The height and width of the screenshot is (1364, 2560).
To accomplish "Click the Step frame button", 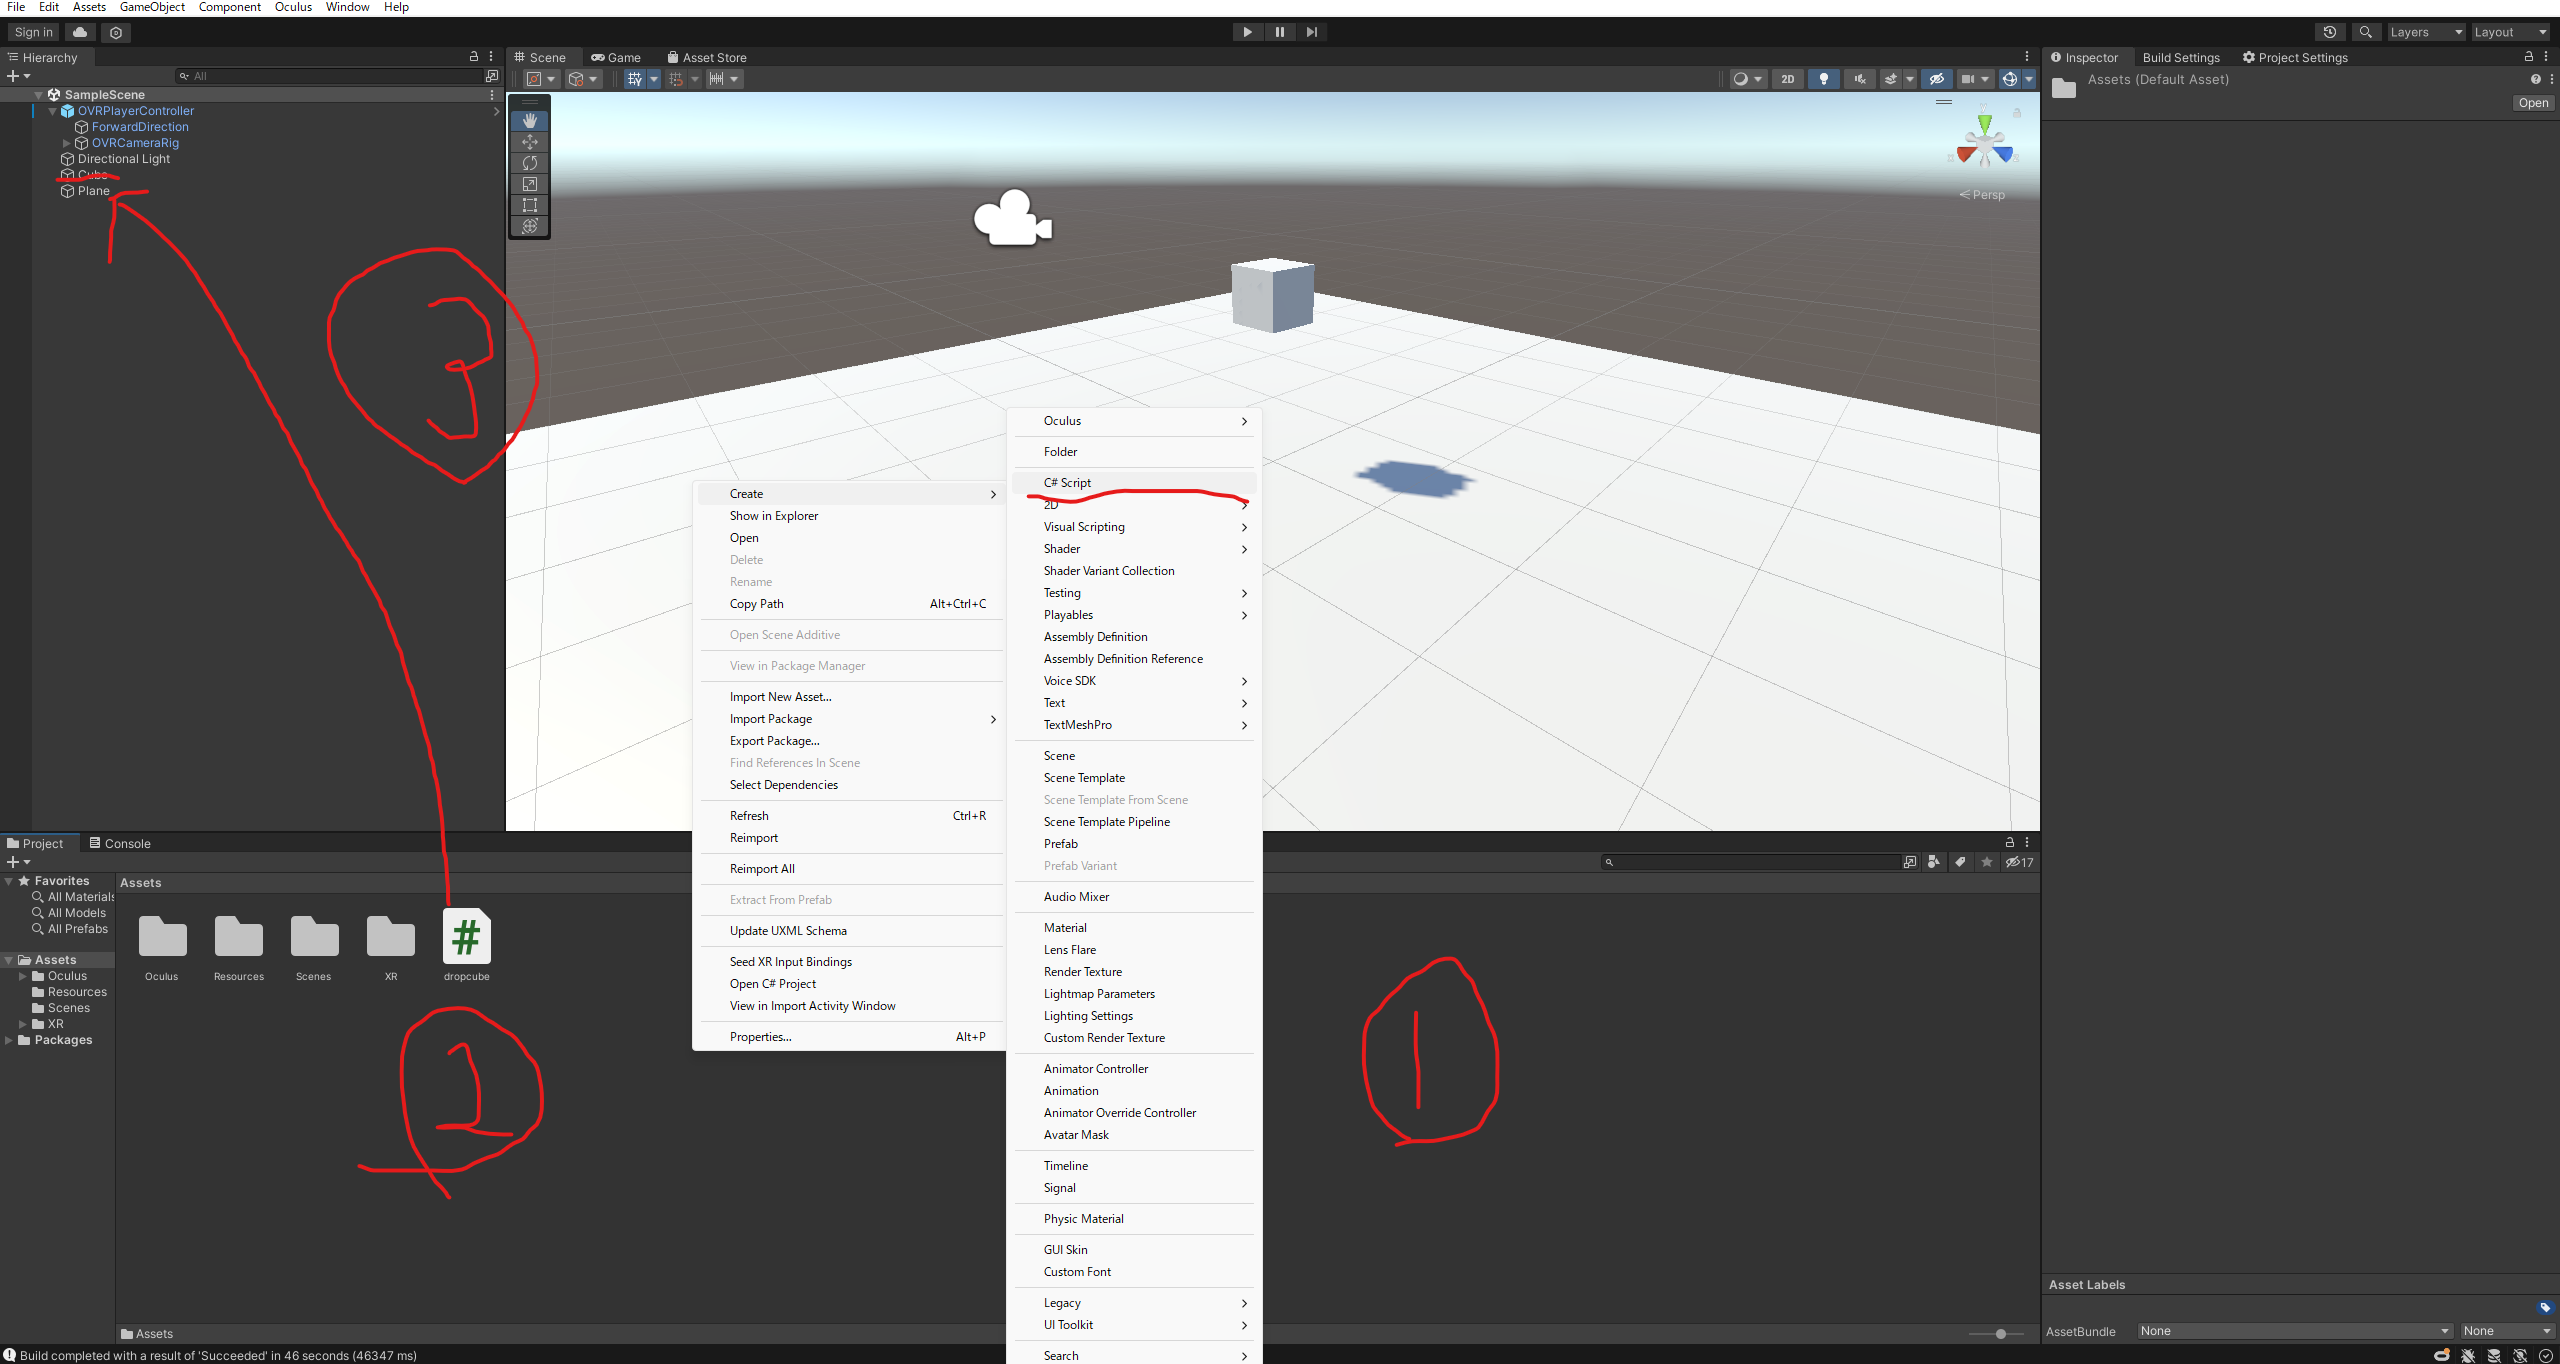I will click(1311, 32).
